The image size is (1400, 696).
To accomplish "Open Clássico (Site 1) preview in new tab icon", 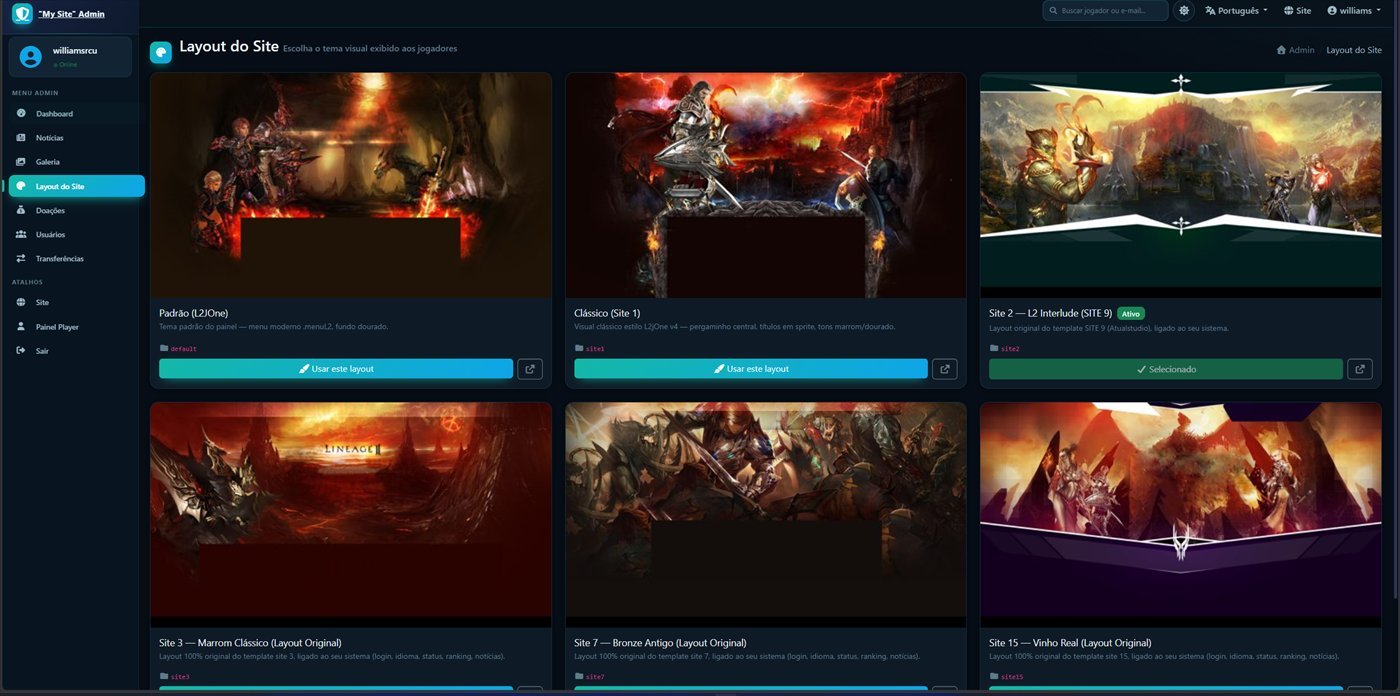I will [945, 369].
